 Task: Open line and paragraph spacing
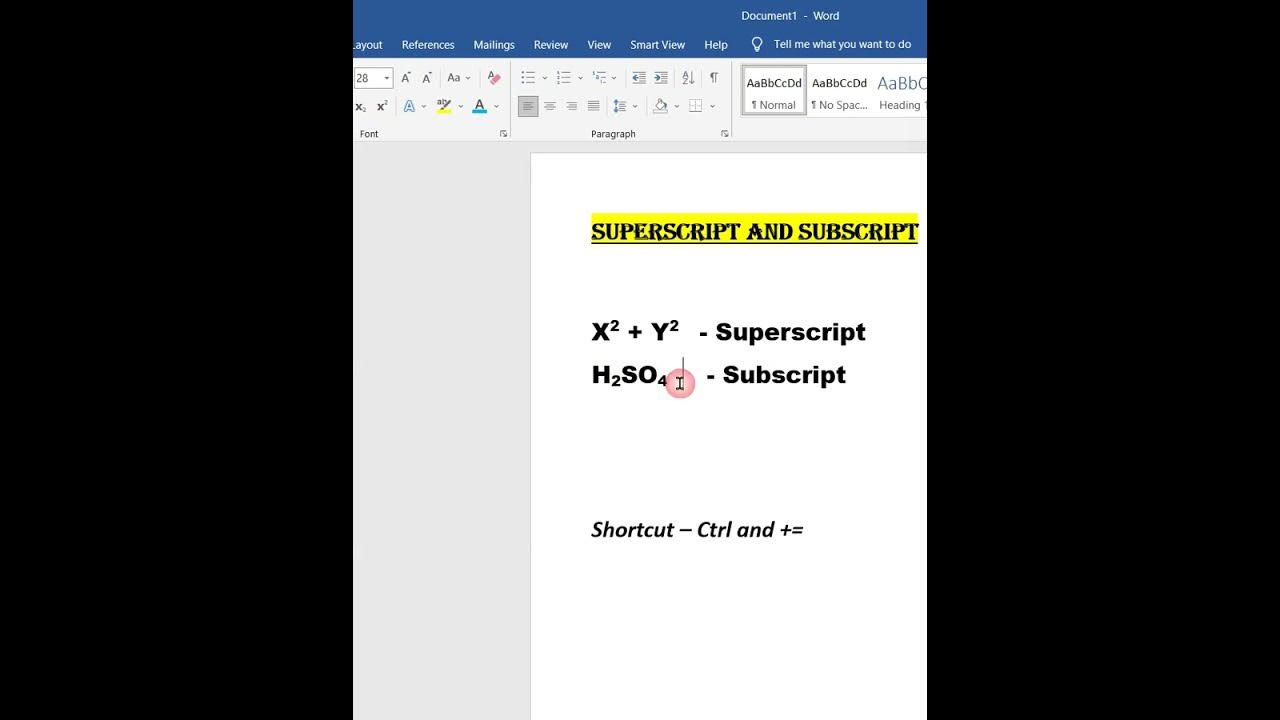[620, 106]
